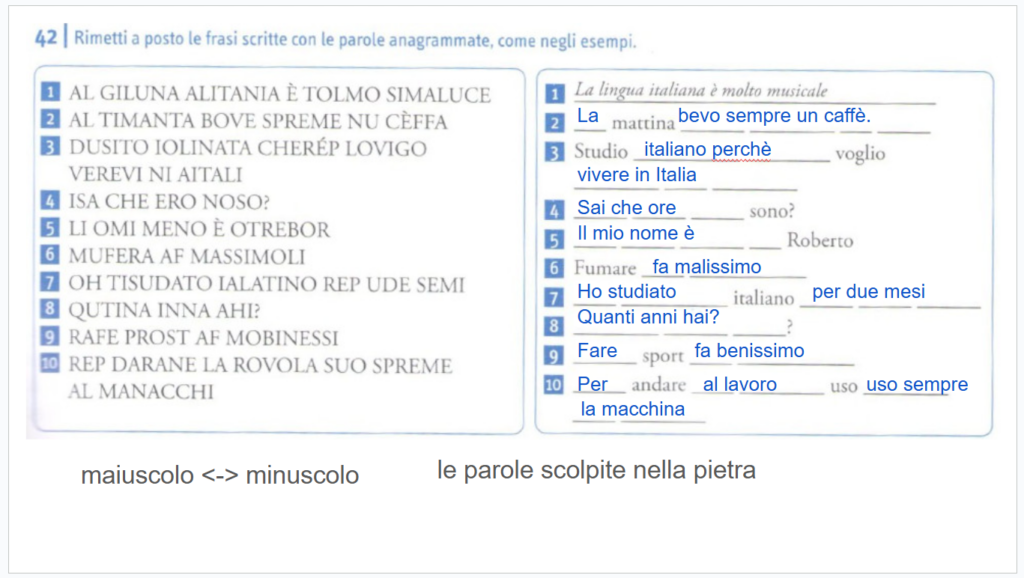The height and width of the screenshot is (578, 1024).
Task: Click the number 1 badge beside the anagram sentence
Action: (49, 93)
